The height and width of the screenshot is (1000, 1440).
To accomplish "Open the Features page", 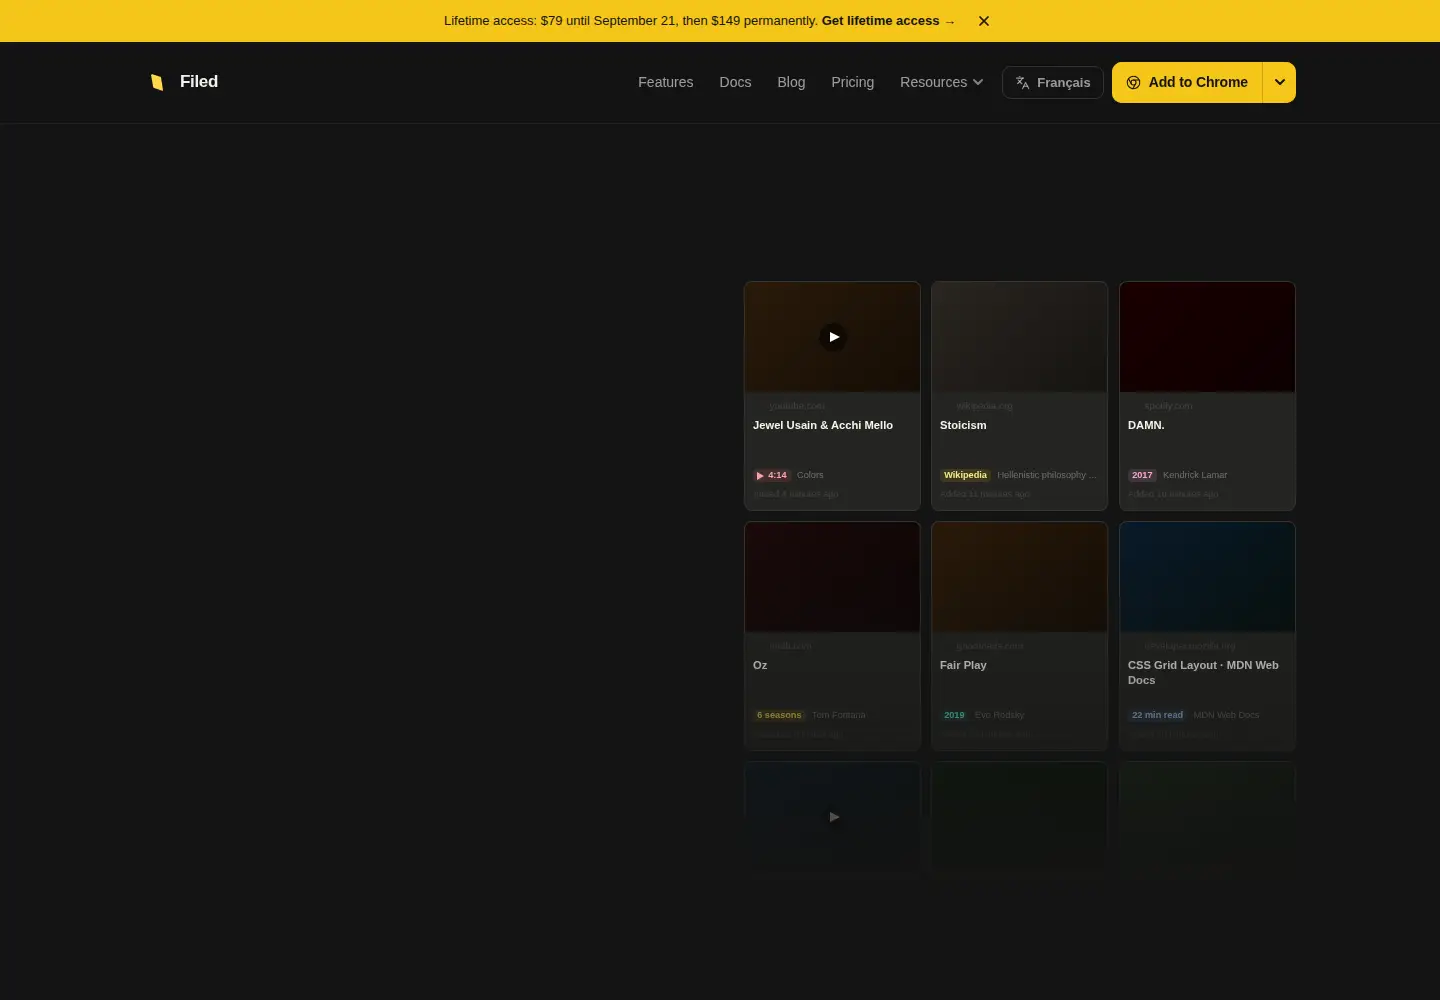I will click(665, 82).
